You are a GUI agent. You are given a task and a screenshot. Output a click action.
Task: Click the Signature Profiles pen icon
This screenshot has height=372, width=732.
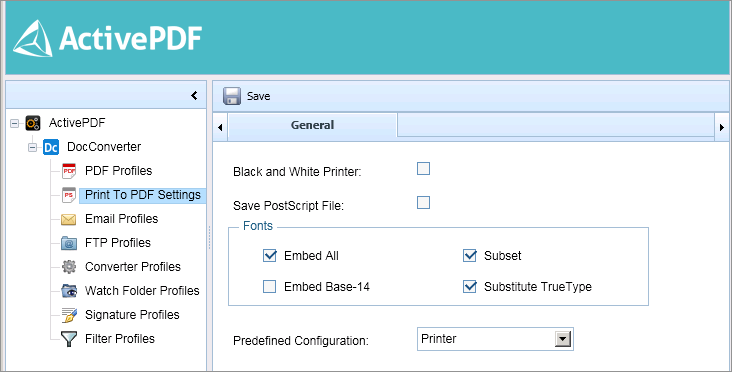[69, 315]
